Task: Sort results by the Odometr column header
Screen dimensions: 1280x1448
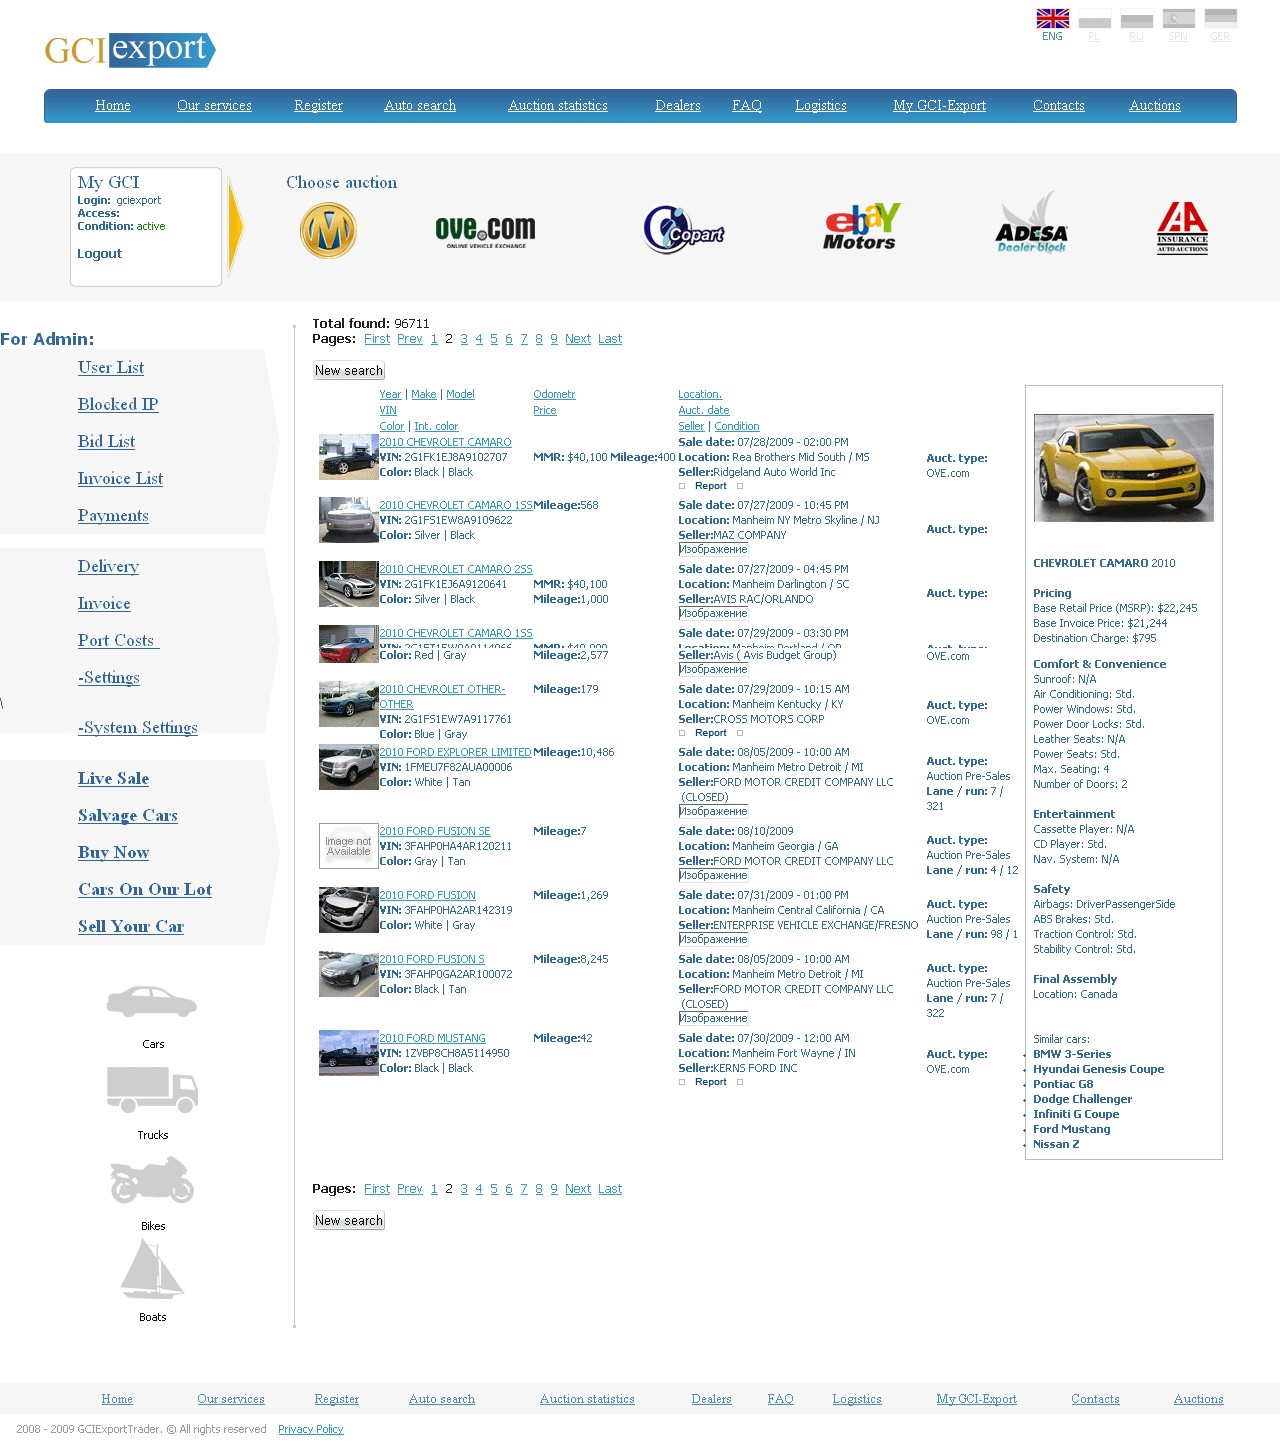Action: point(554,394)
